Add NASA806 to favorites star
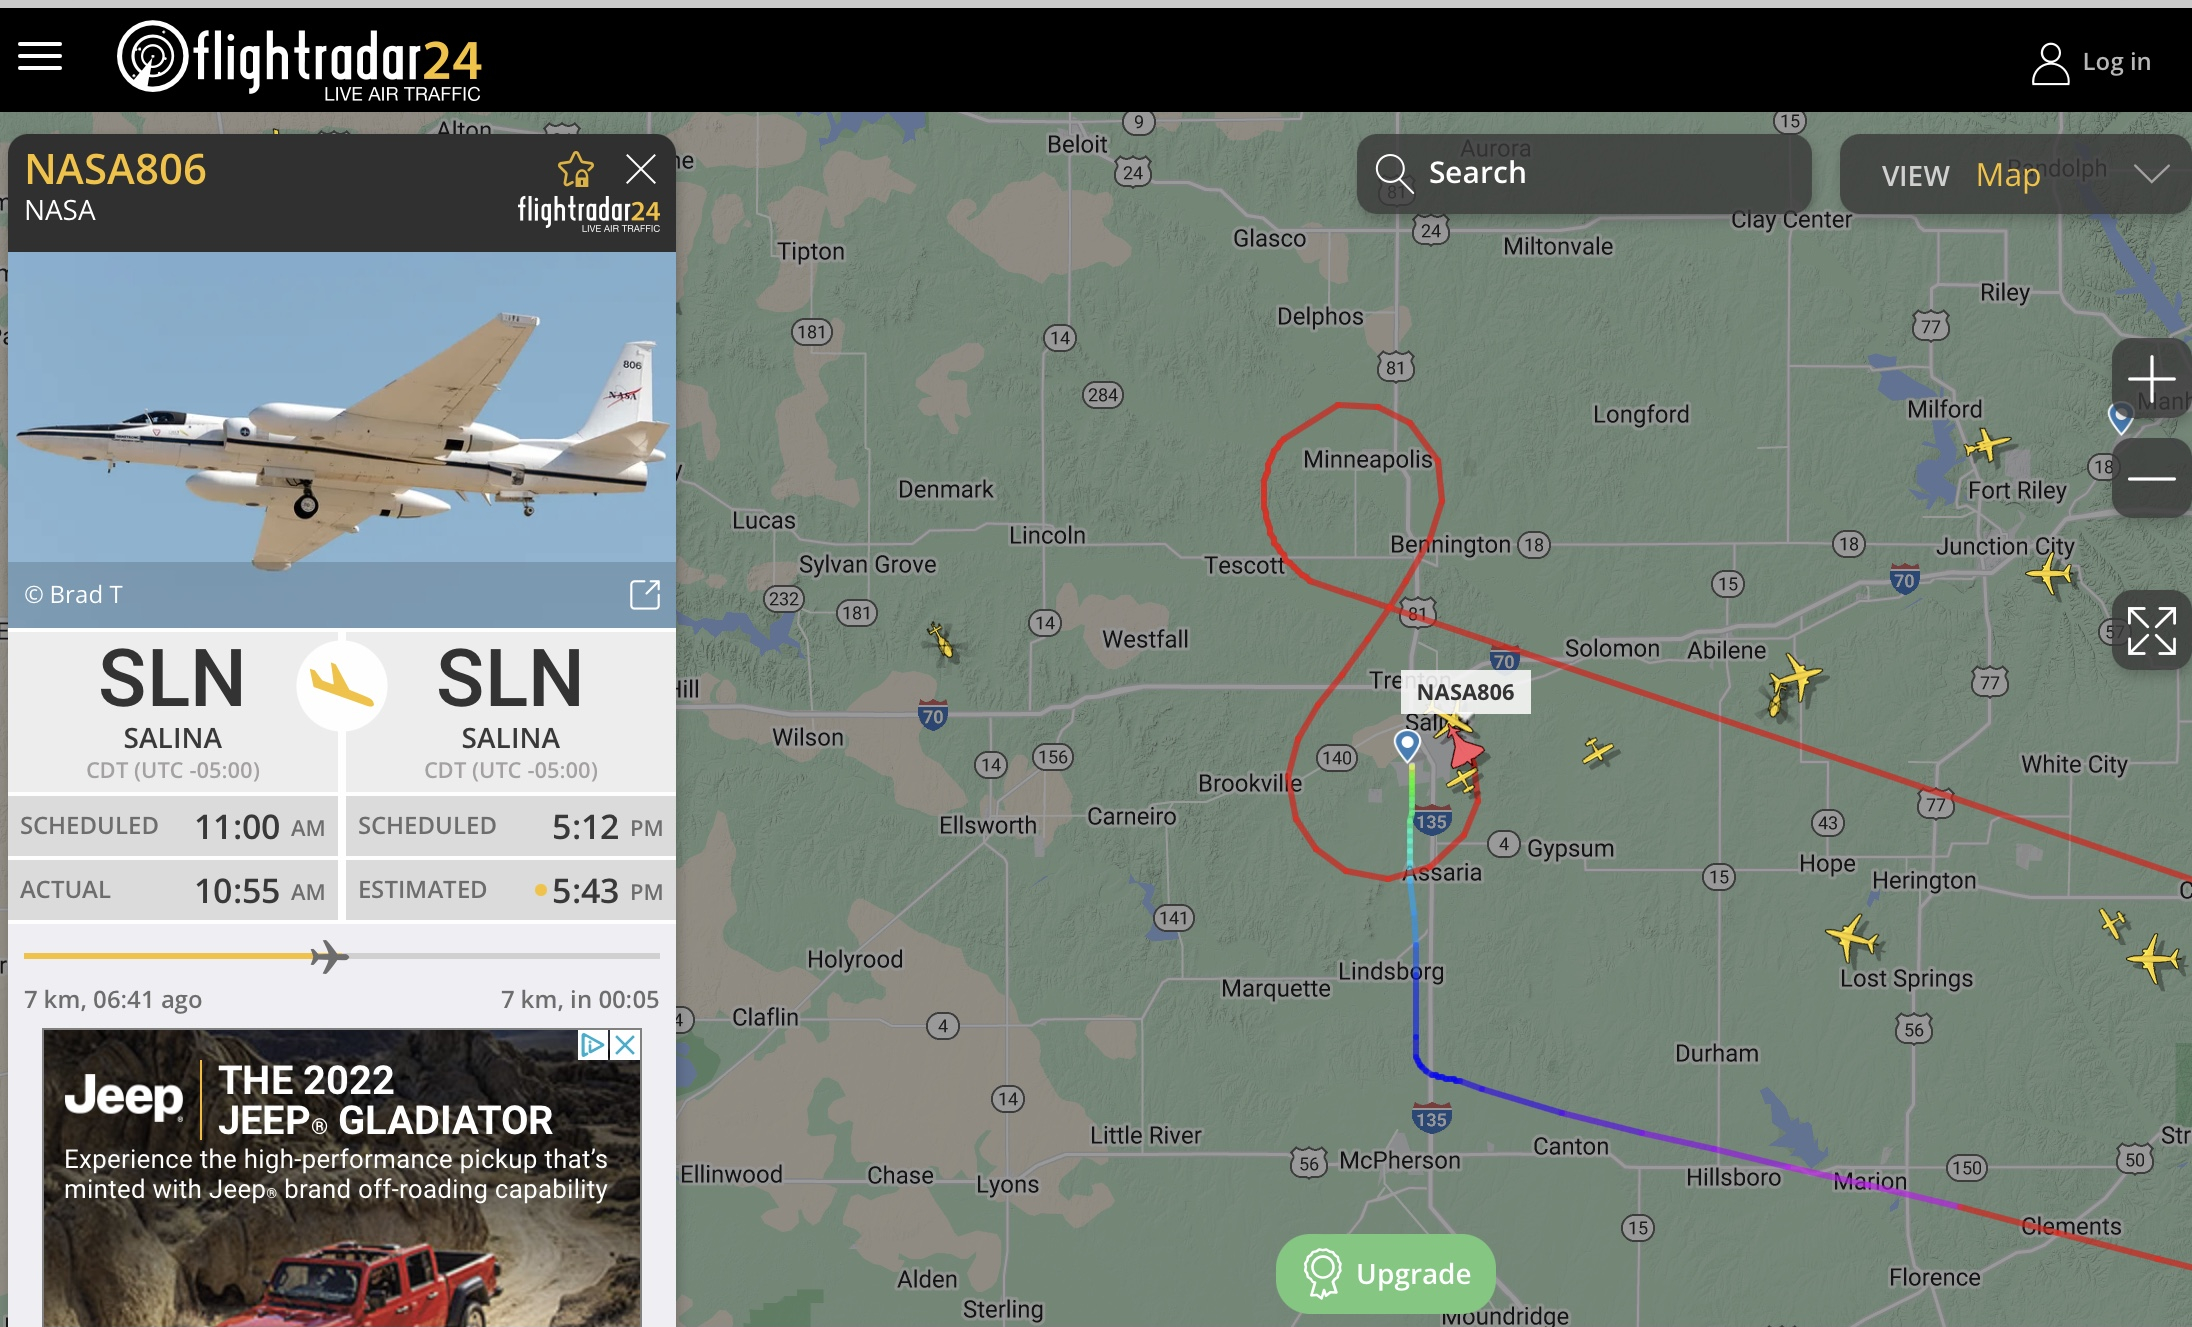The image size is (2192, 1327). click(x=576, y=169)
